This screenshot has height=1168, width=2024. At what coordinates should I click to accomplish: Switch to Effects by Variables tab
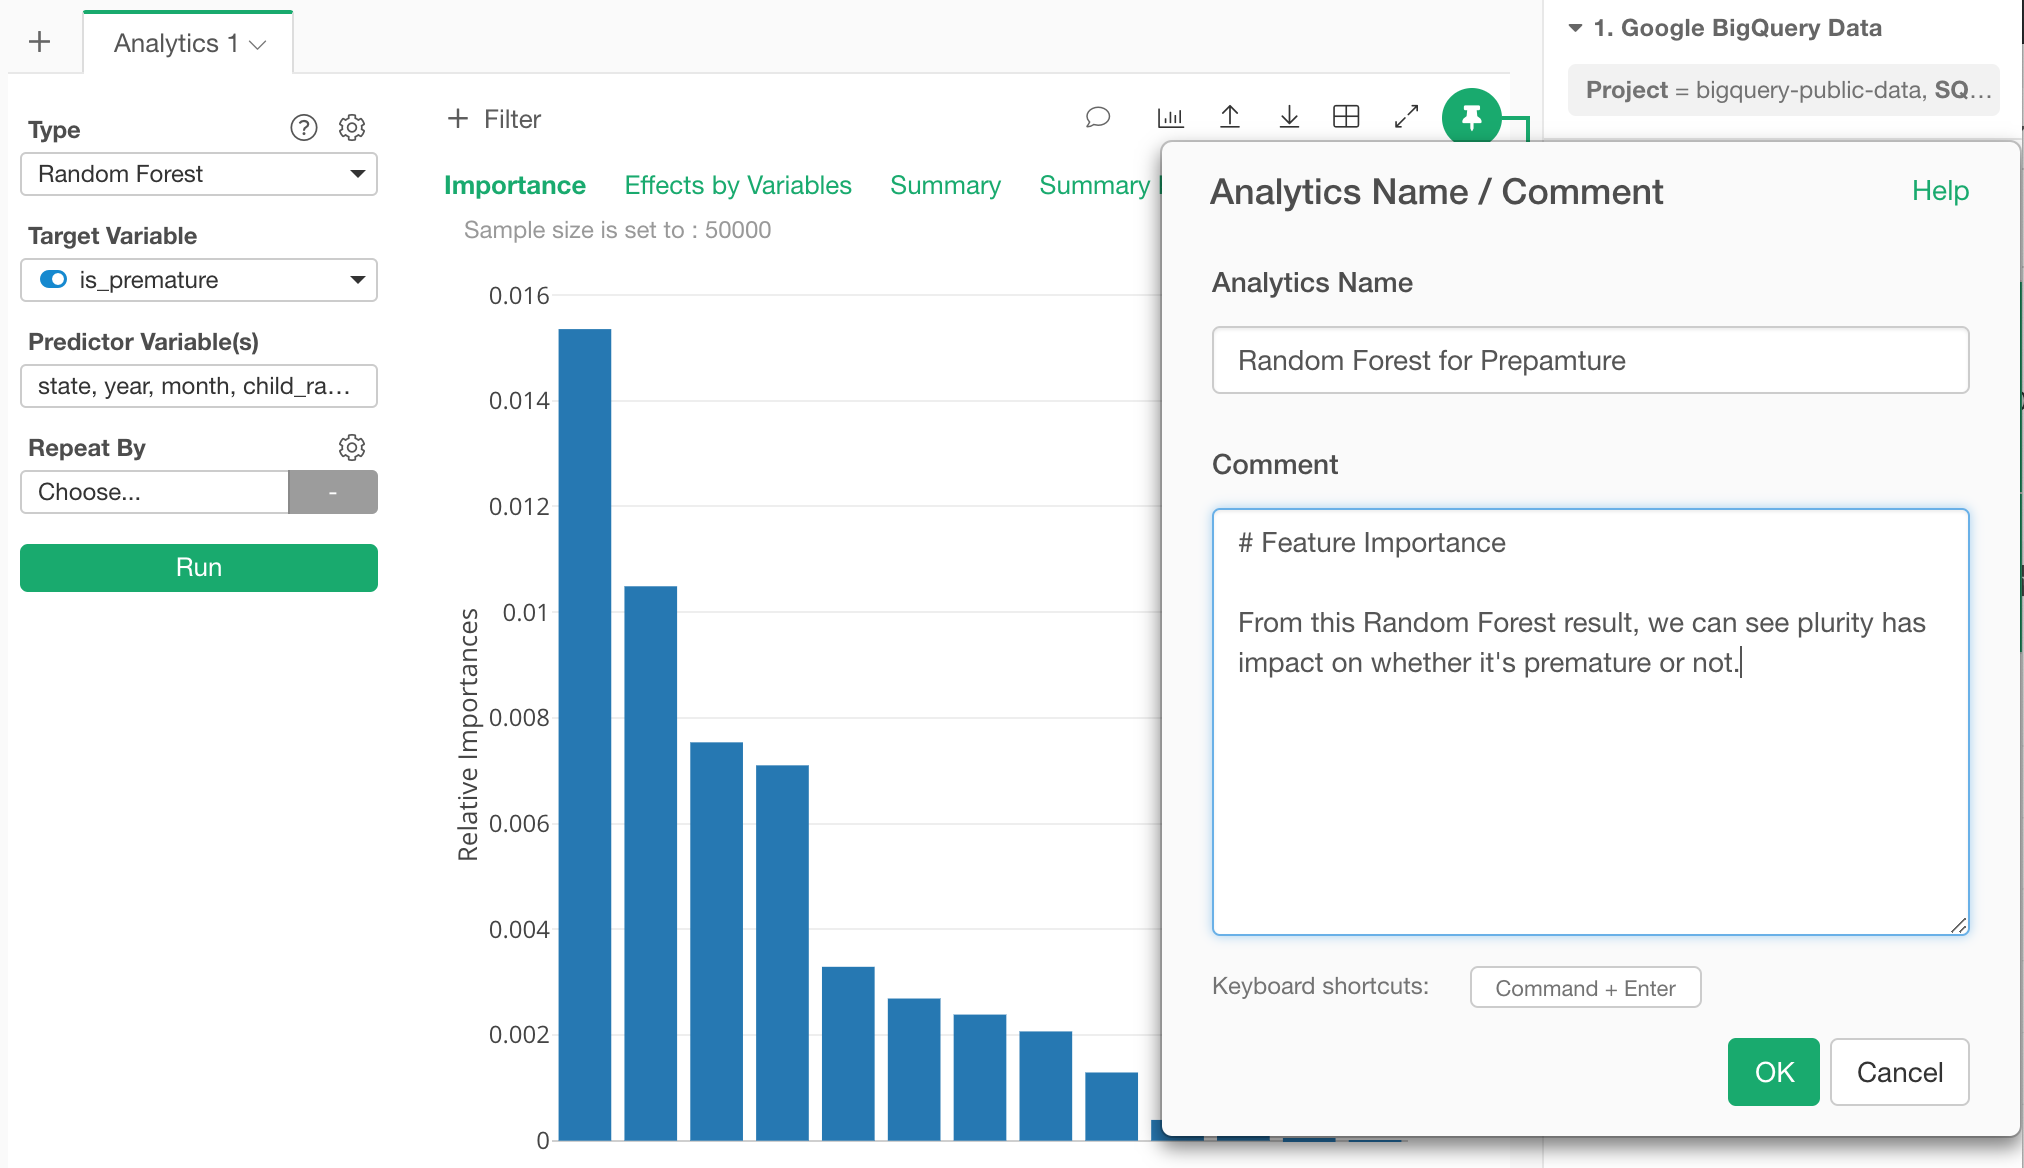point(738,185)
